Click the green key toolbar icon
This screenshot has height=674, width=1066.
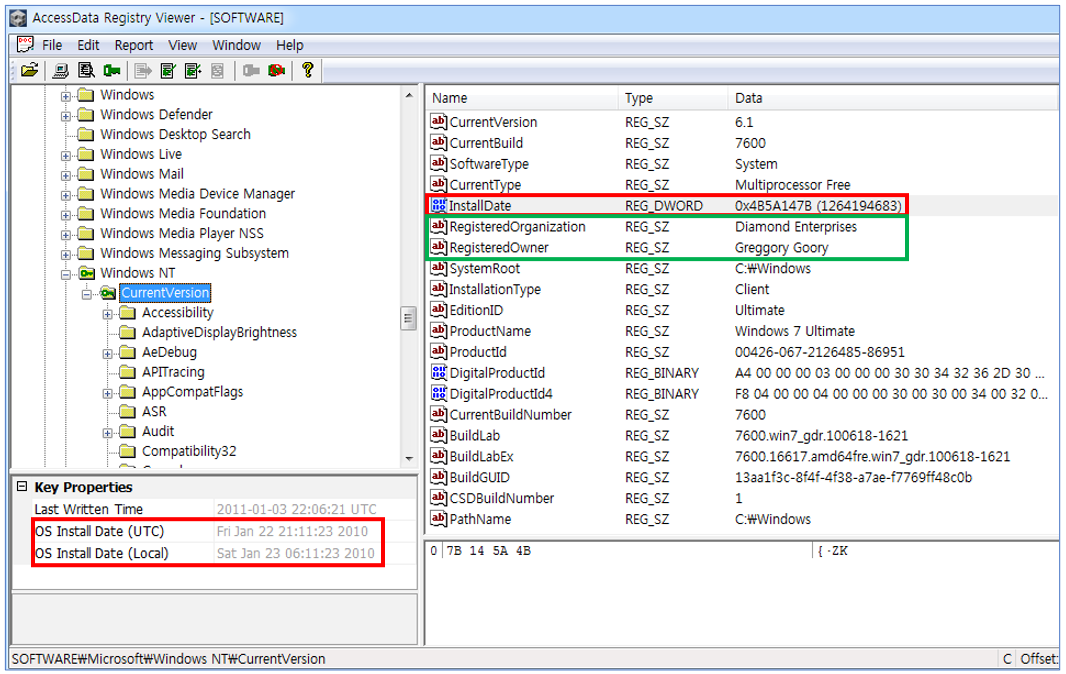point(112,70)
